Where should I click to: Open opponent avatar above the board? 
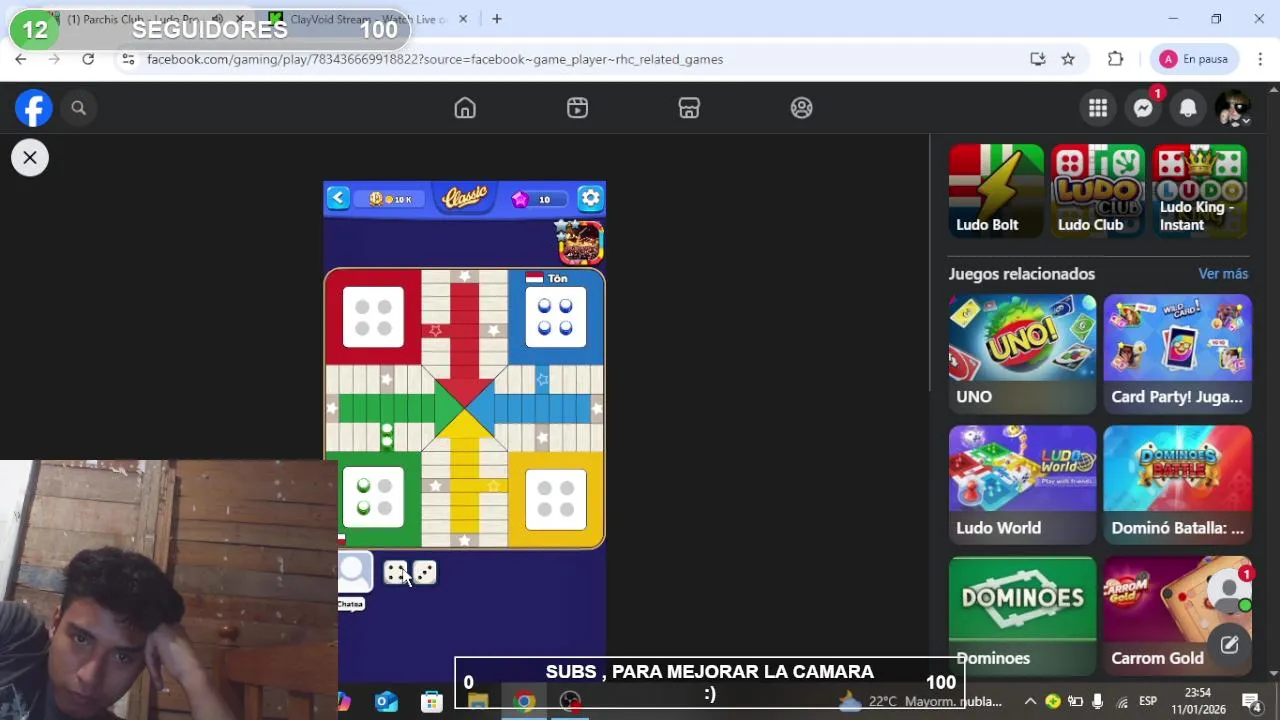pos(580,243)
